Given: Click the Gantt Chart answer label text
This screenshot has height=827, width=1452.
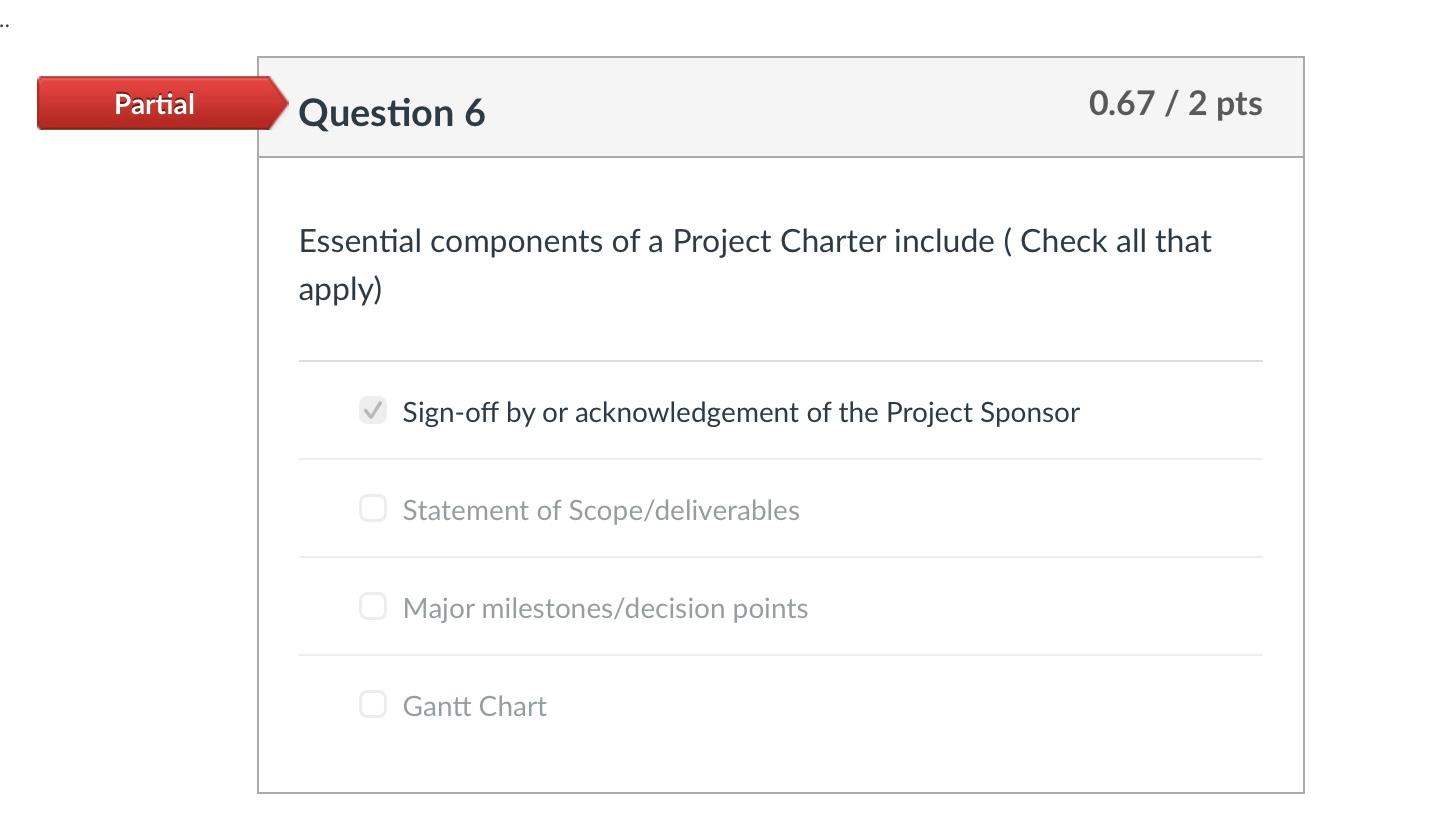Looking at the screenshot, I should [474, 705].
